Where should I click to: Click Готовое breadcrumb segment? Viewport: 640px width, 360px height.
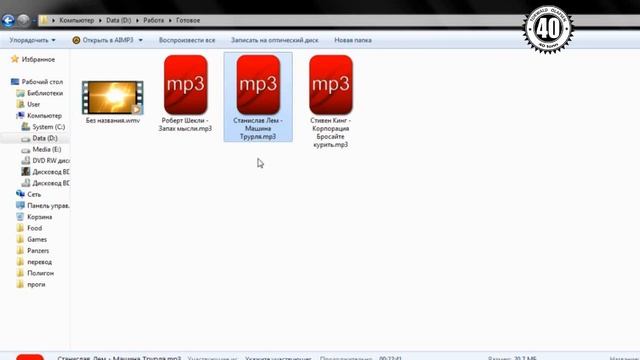[188, 20]
